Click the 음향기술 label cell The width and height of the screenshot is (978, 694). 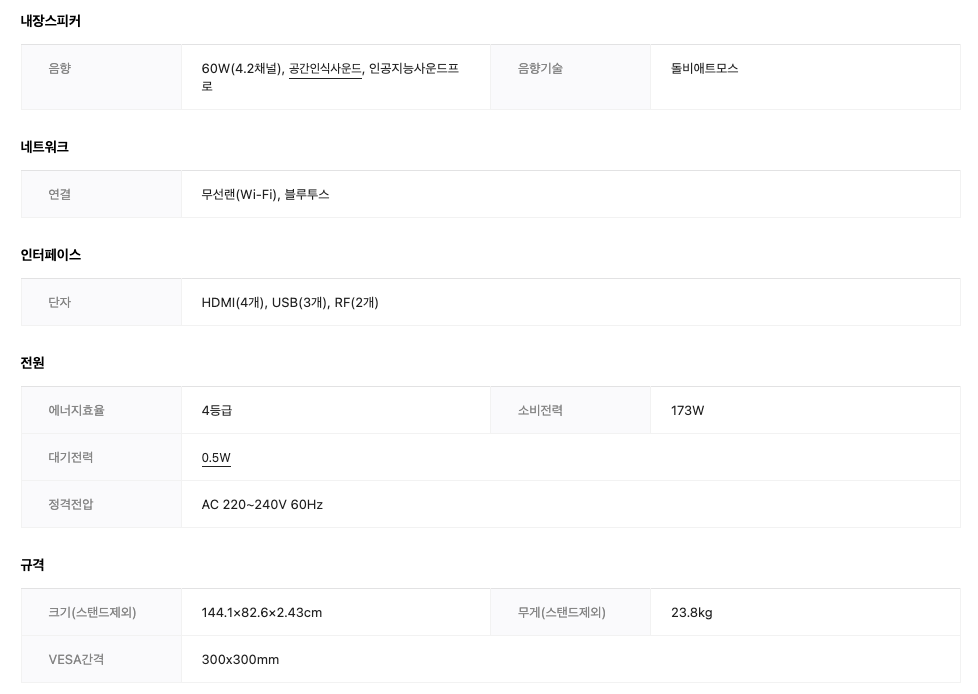pos(570,77)
